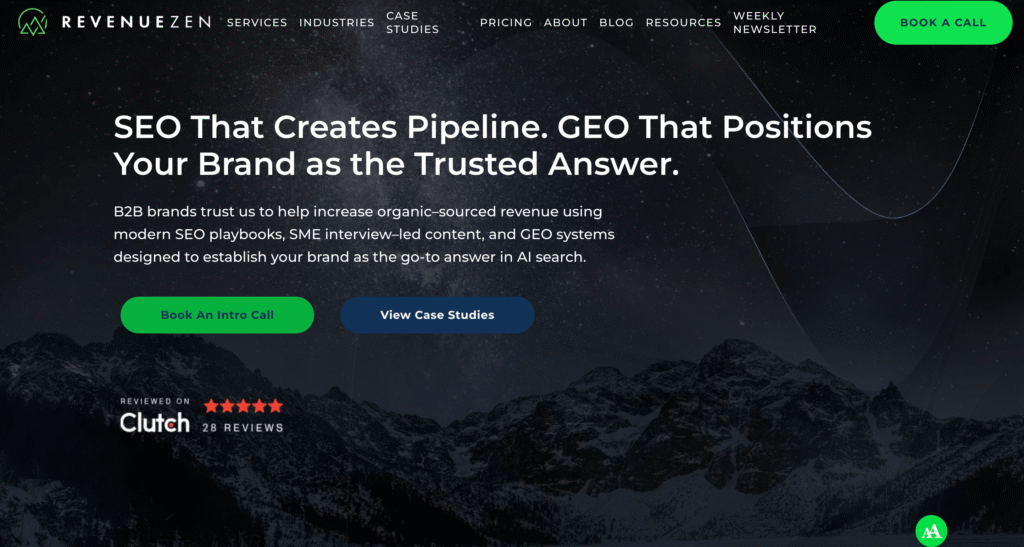This screenshot has height=547, width=1024.
Task: Click Book An Intro Call button
Action: pos(217,315)
